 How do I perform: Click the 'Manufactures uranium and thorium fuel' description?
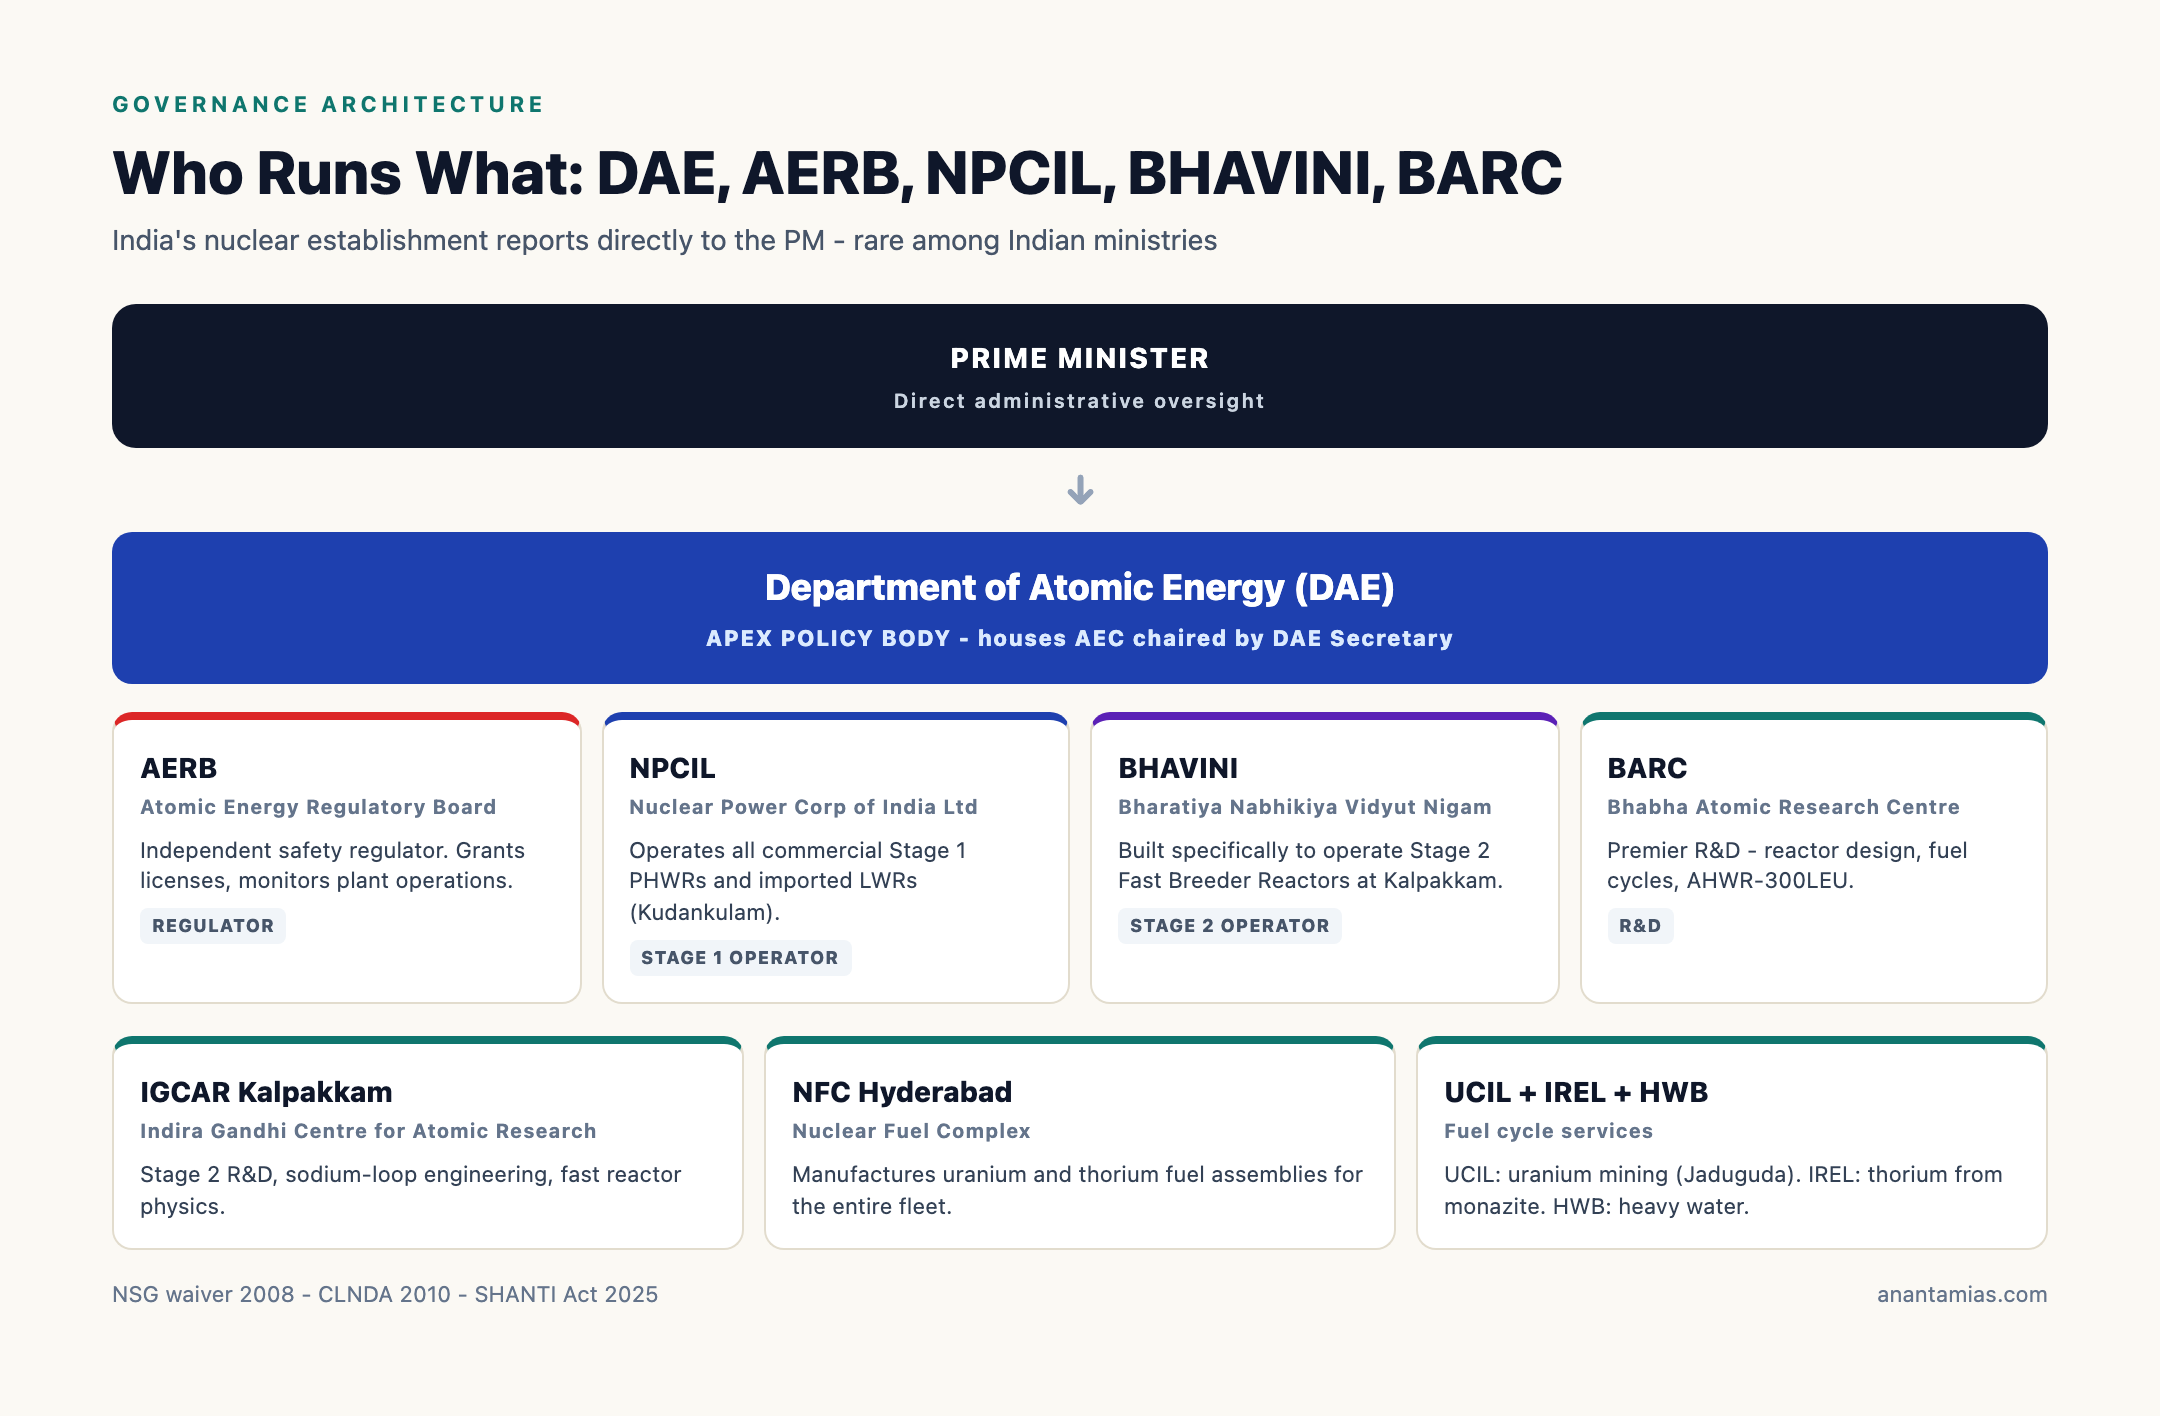[x=1077, y=1190]
